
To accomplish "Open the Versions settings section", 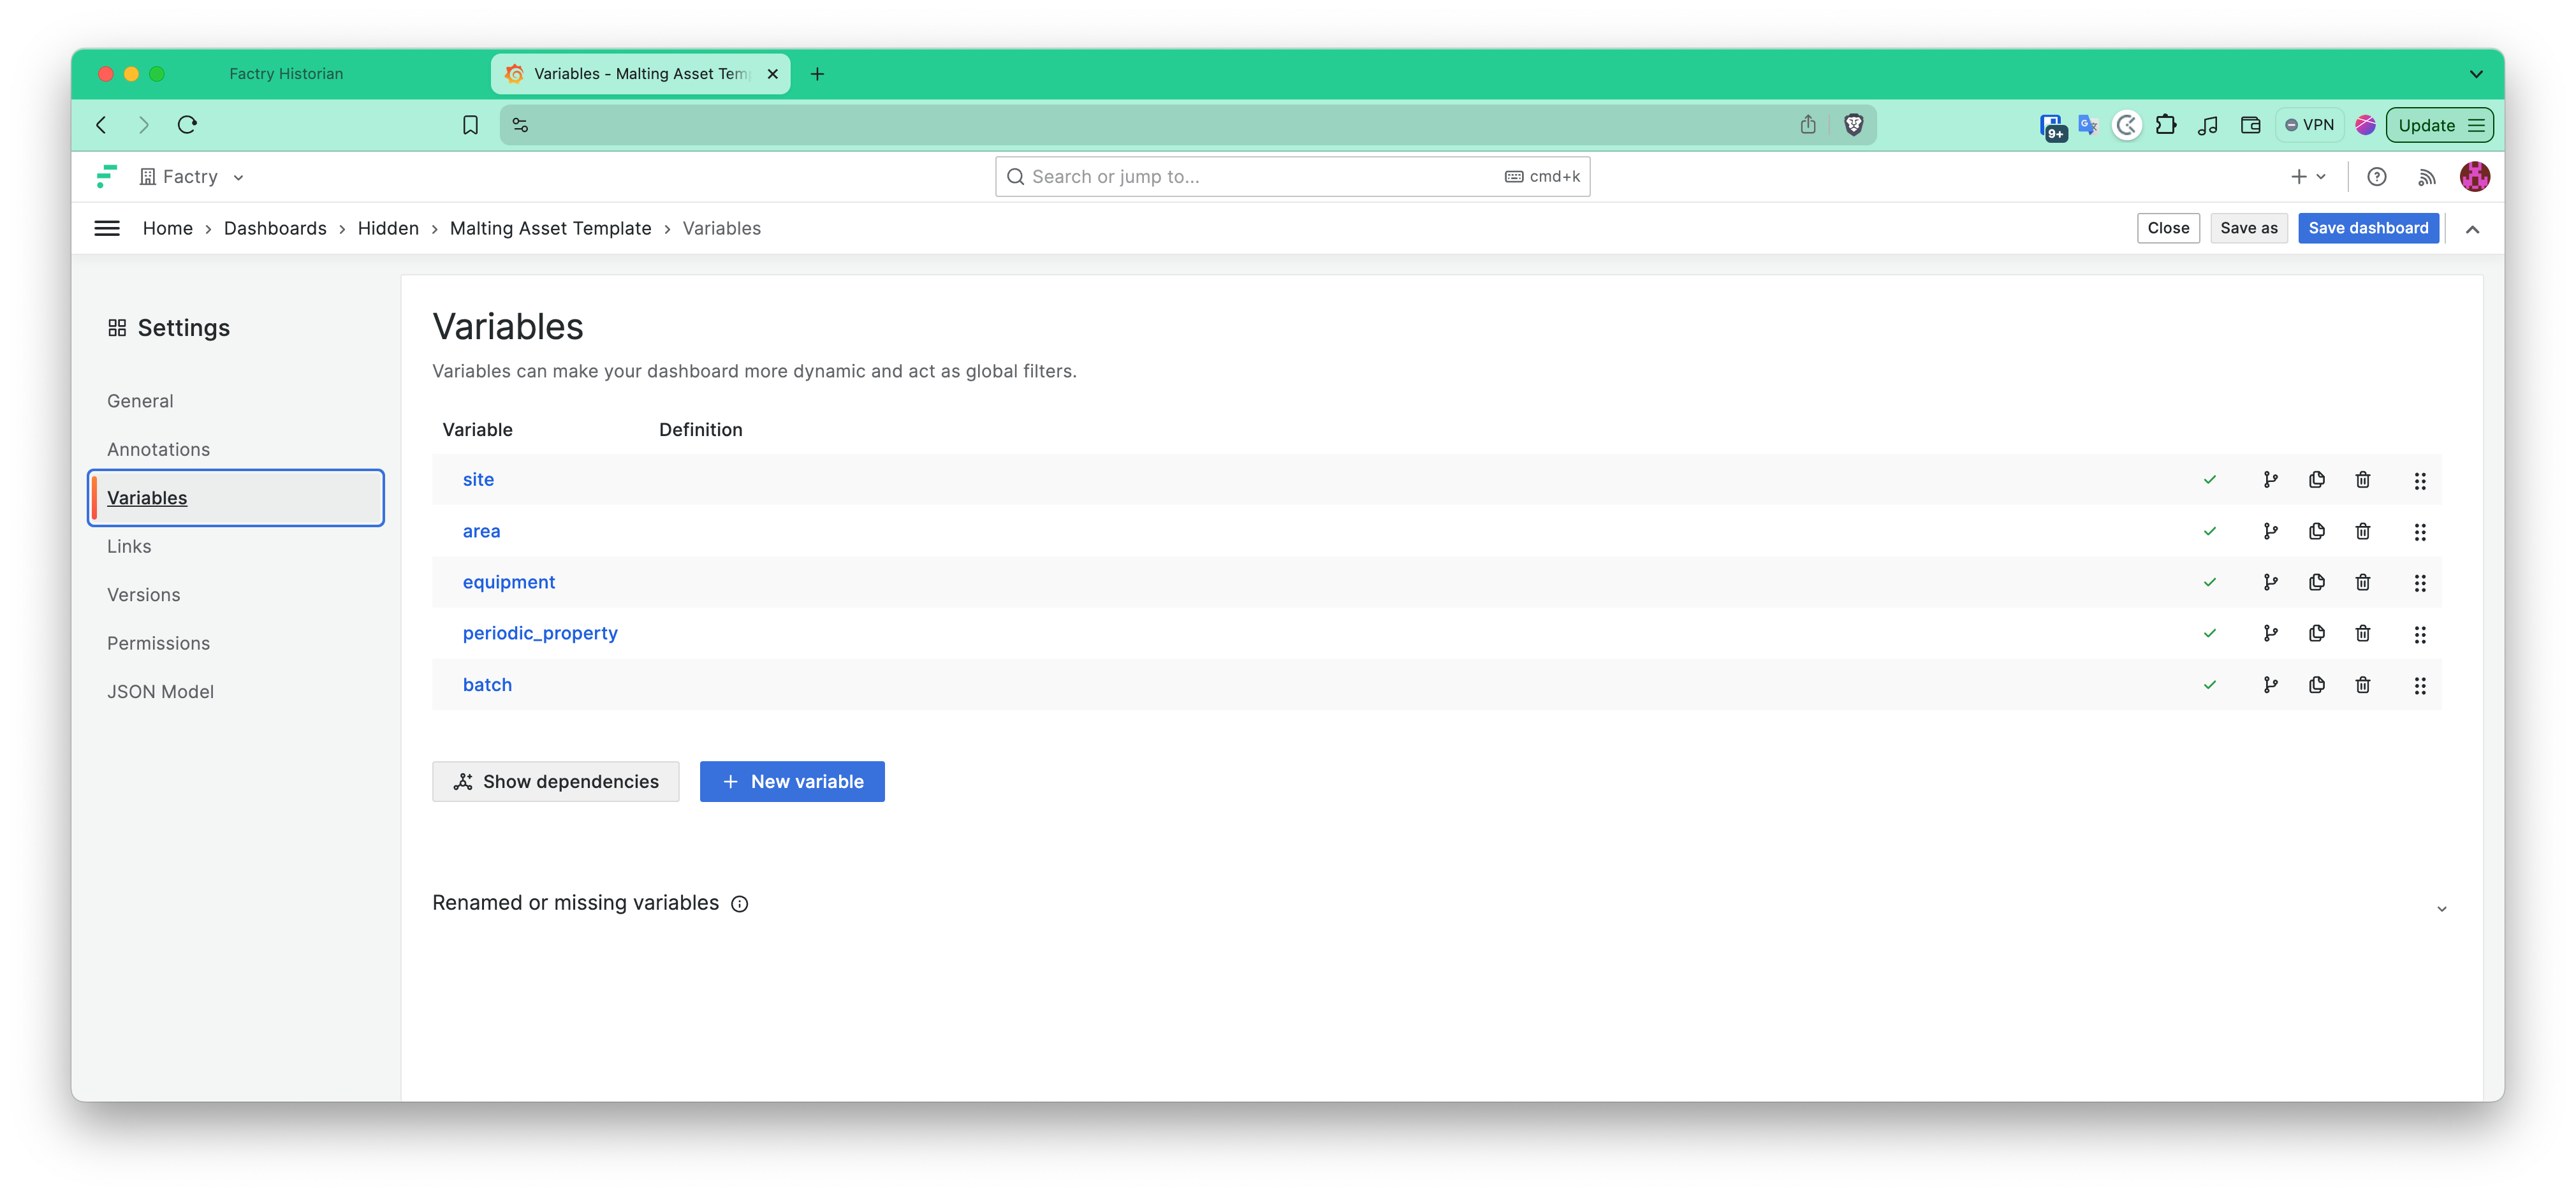I will tap(143, 595).
